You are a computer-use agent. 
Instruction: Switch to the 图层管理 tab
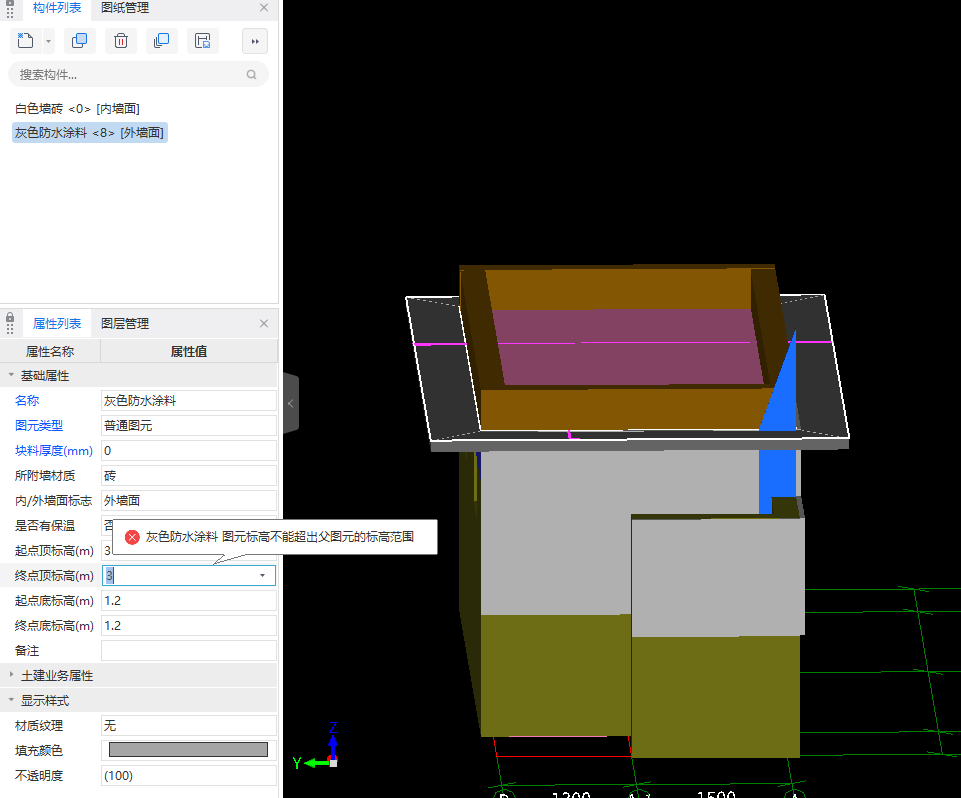[125, 324]
